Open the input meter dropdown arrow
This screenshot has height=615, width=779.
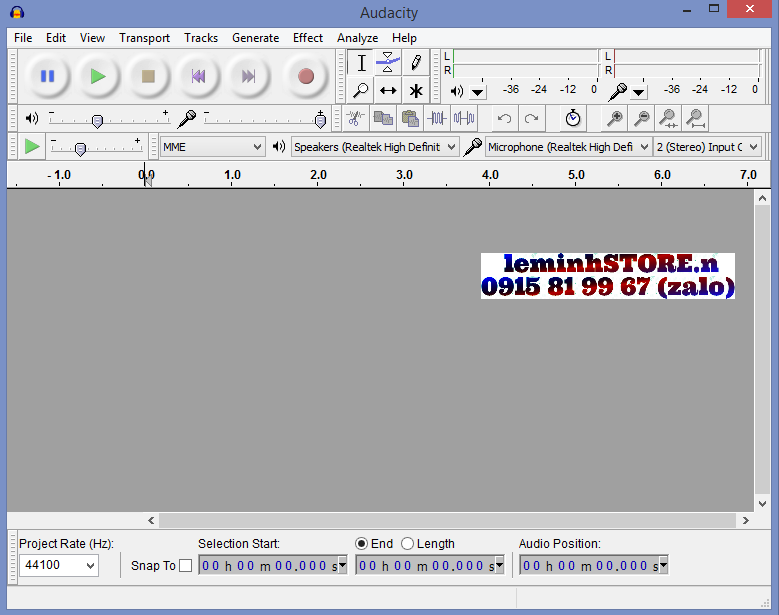pos(638,92)
